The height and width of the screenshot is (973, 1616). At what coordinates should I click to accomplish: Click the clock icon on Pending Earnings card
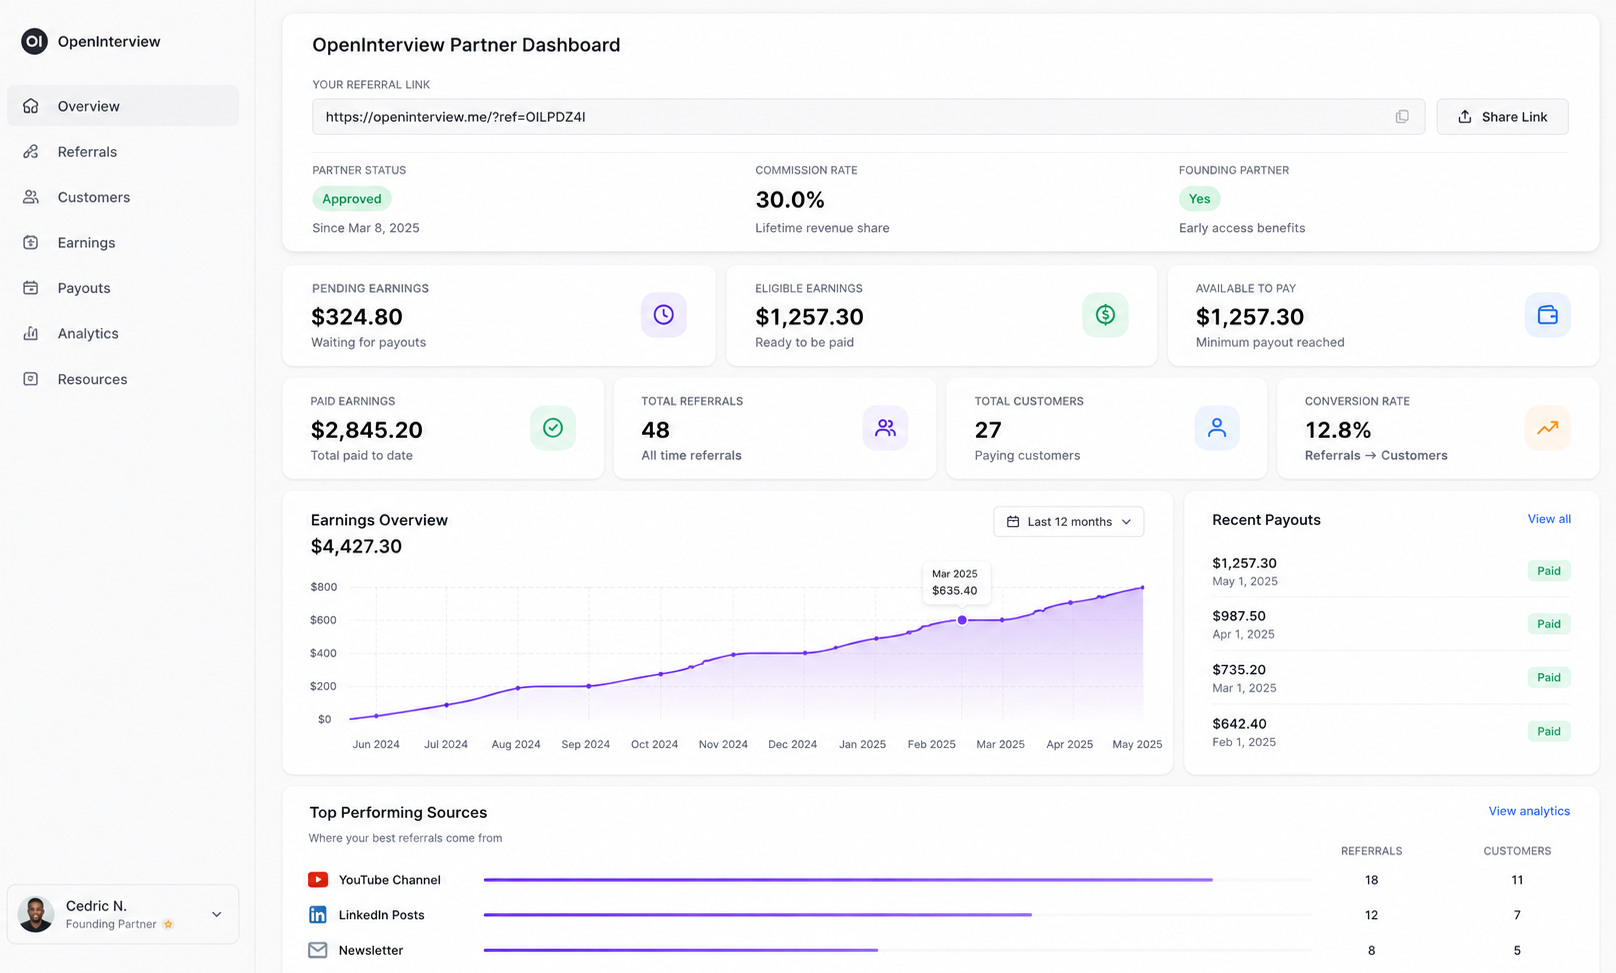(x=664, y=315)
